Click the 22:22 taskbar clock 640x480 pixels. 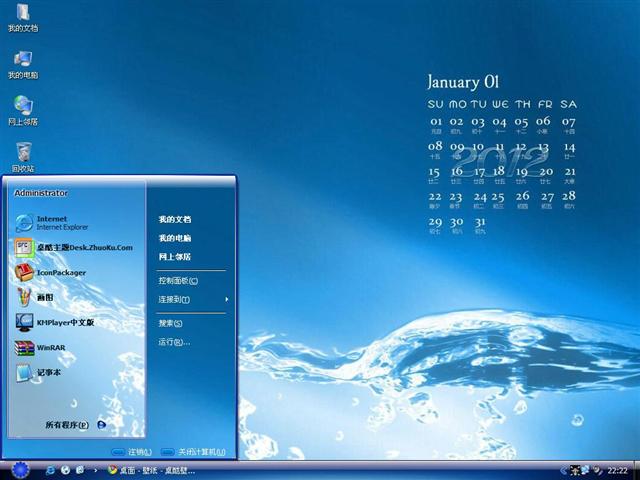617,471
